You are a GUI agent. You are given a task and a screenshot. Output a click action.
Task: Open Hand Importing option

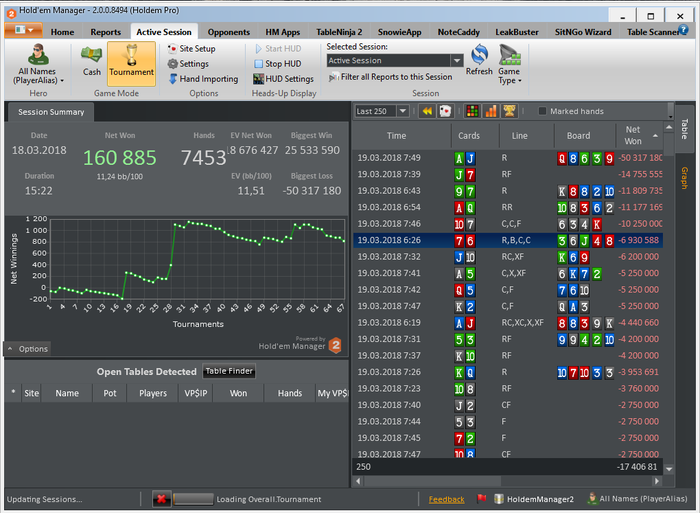[x=203, y=79]
